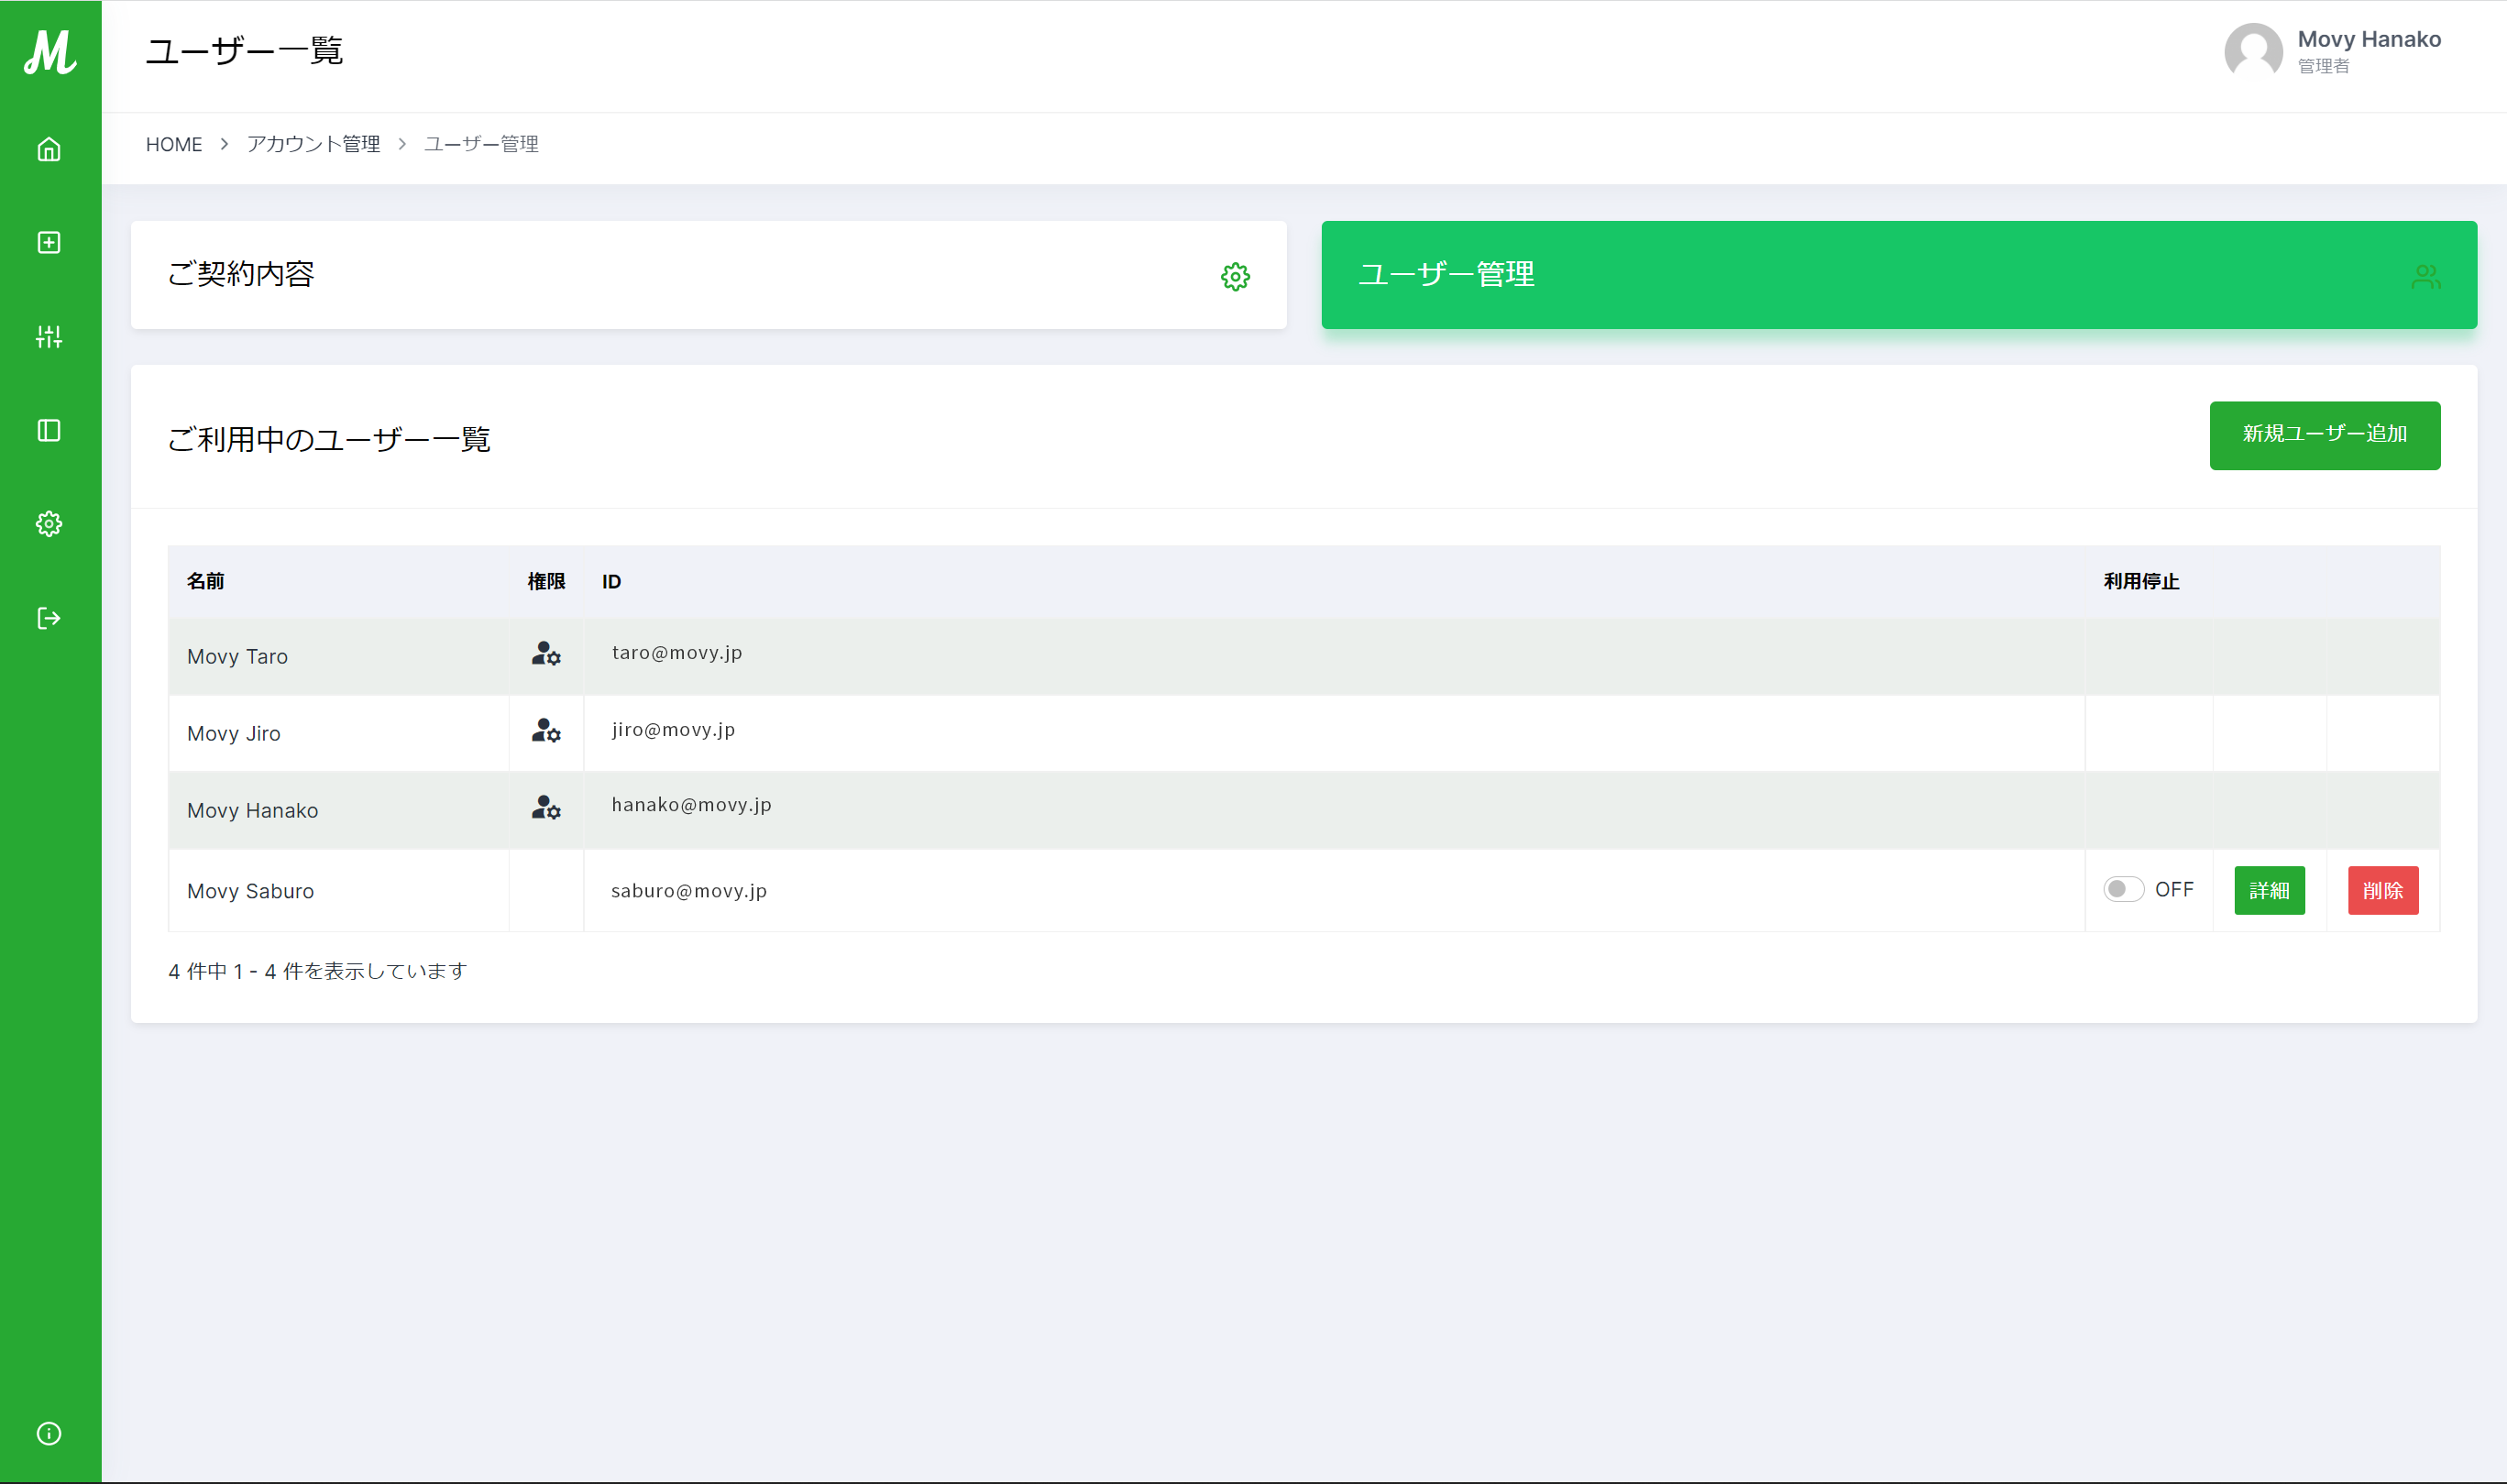Click the panel layout icon in sidebar

(49, 431)
